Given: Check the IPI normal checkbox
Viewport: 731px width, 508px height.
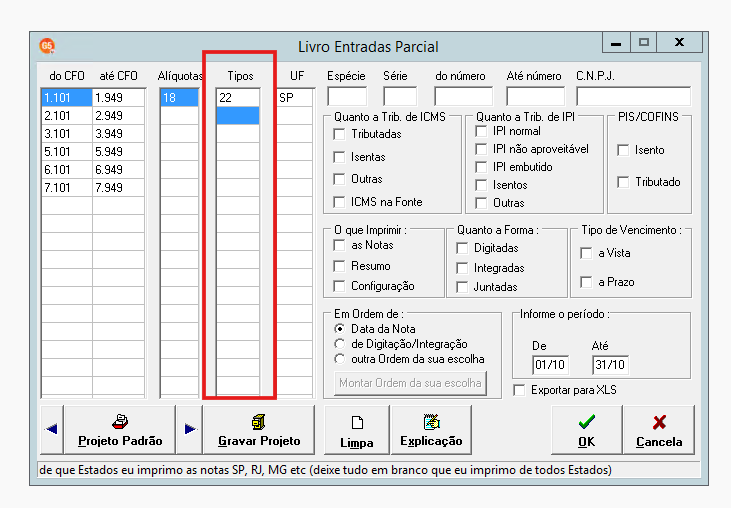Looking at the screenshot, I should coord(481,131).
